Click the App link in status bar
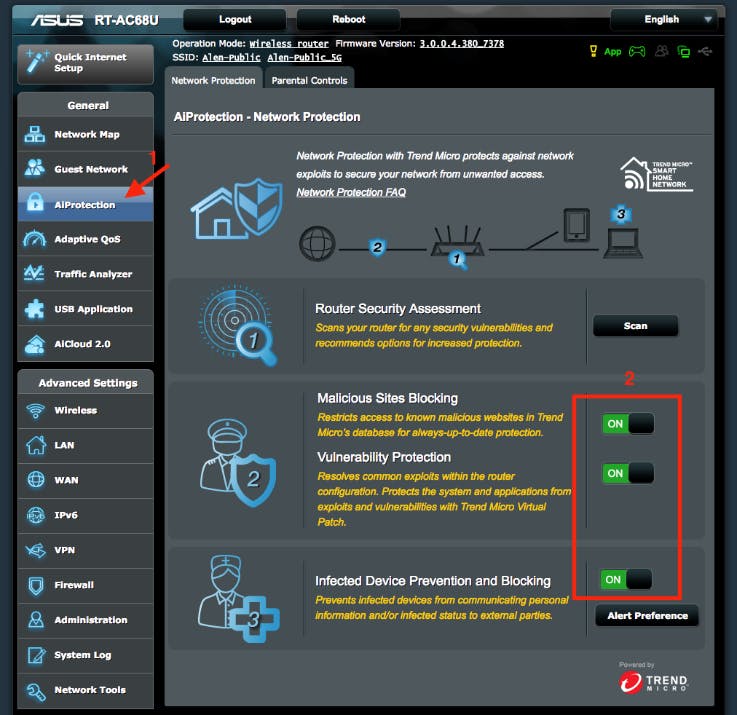 (612, 52)
